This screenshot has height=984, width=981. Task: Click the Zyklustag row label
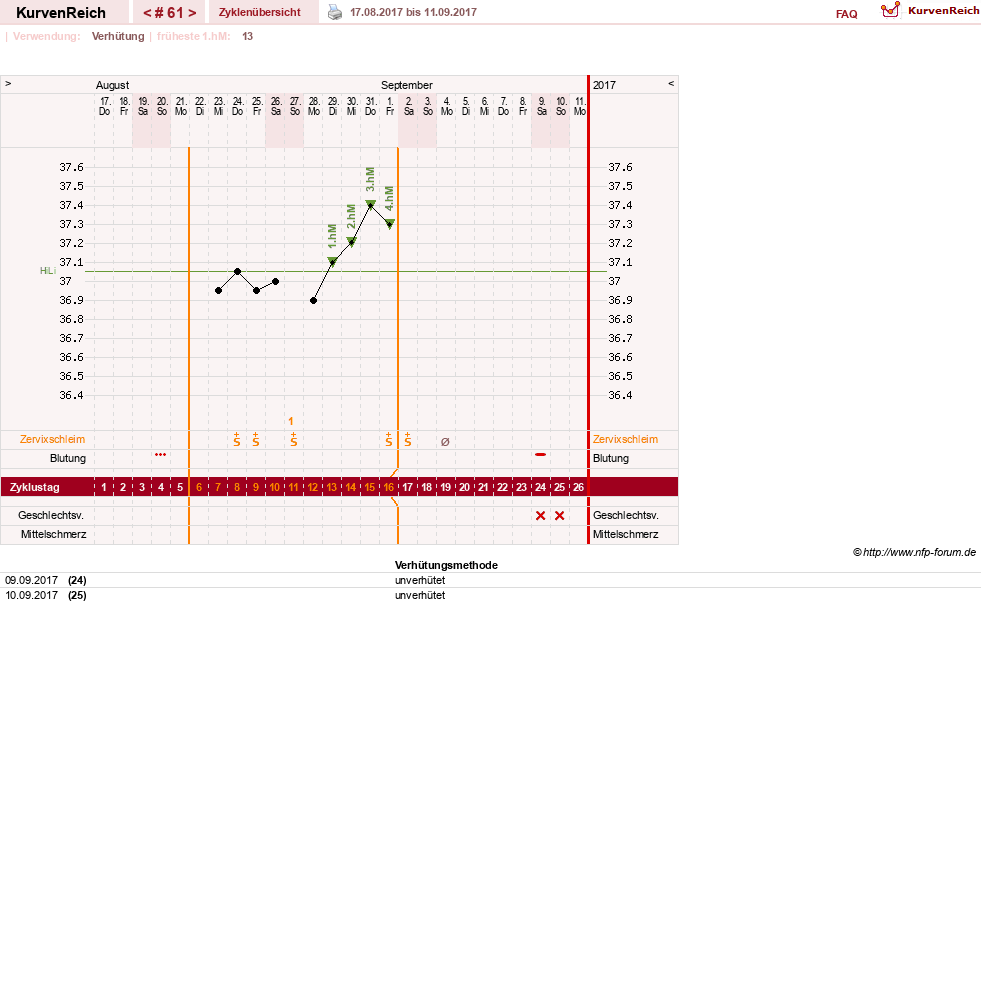[35, 487]
